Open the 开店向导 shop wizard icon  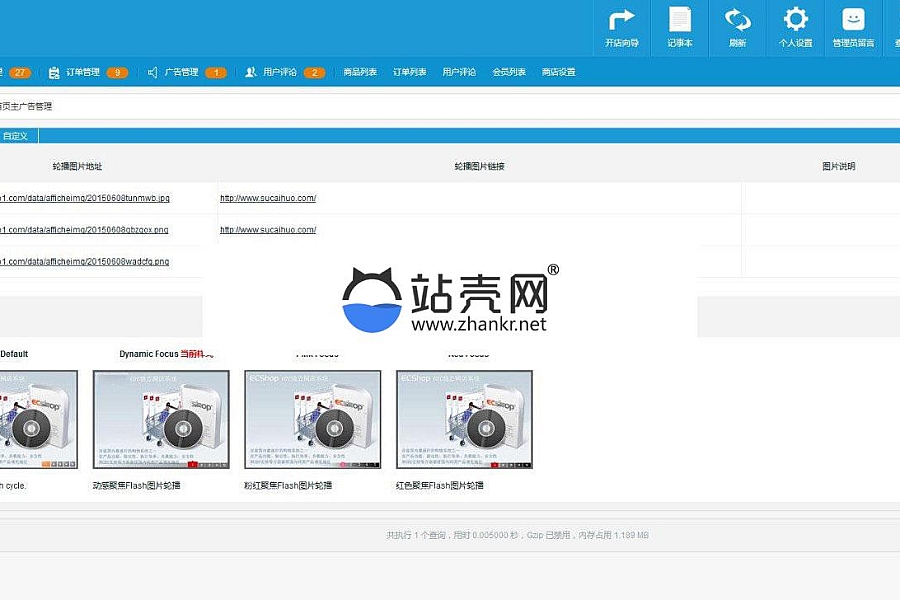(622, 20)
